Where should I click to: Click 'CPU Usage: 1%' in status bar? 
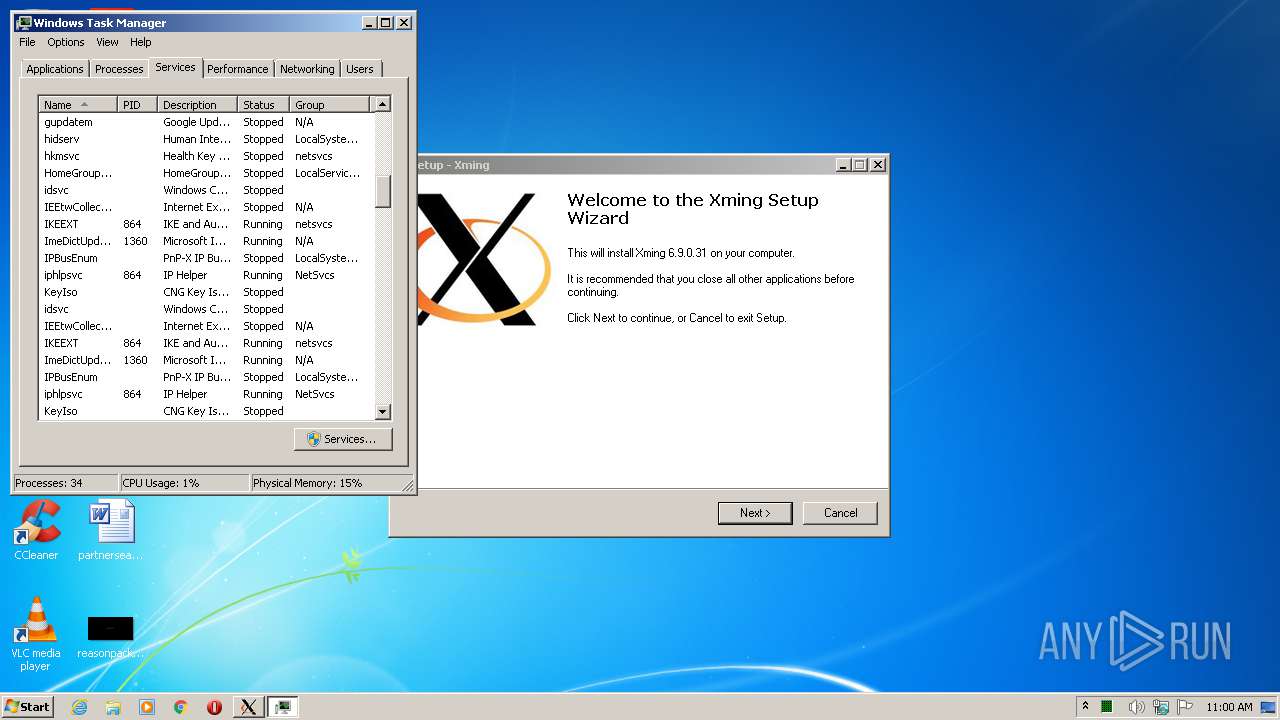(184, 483)
